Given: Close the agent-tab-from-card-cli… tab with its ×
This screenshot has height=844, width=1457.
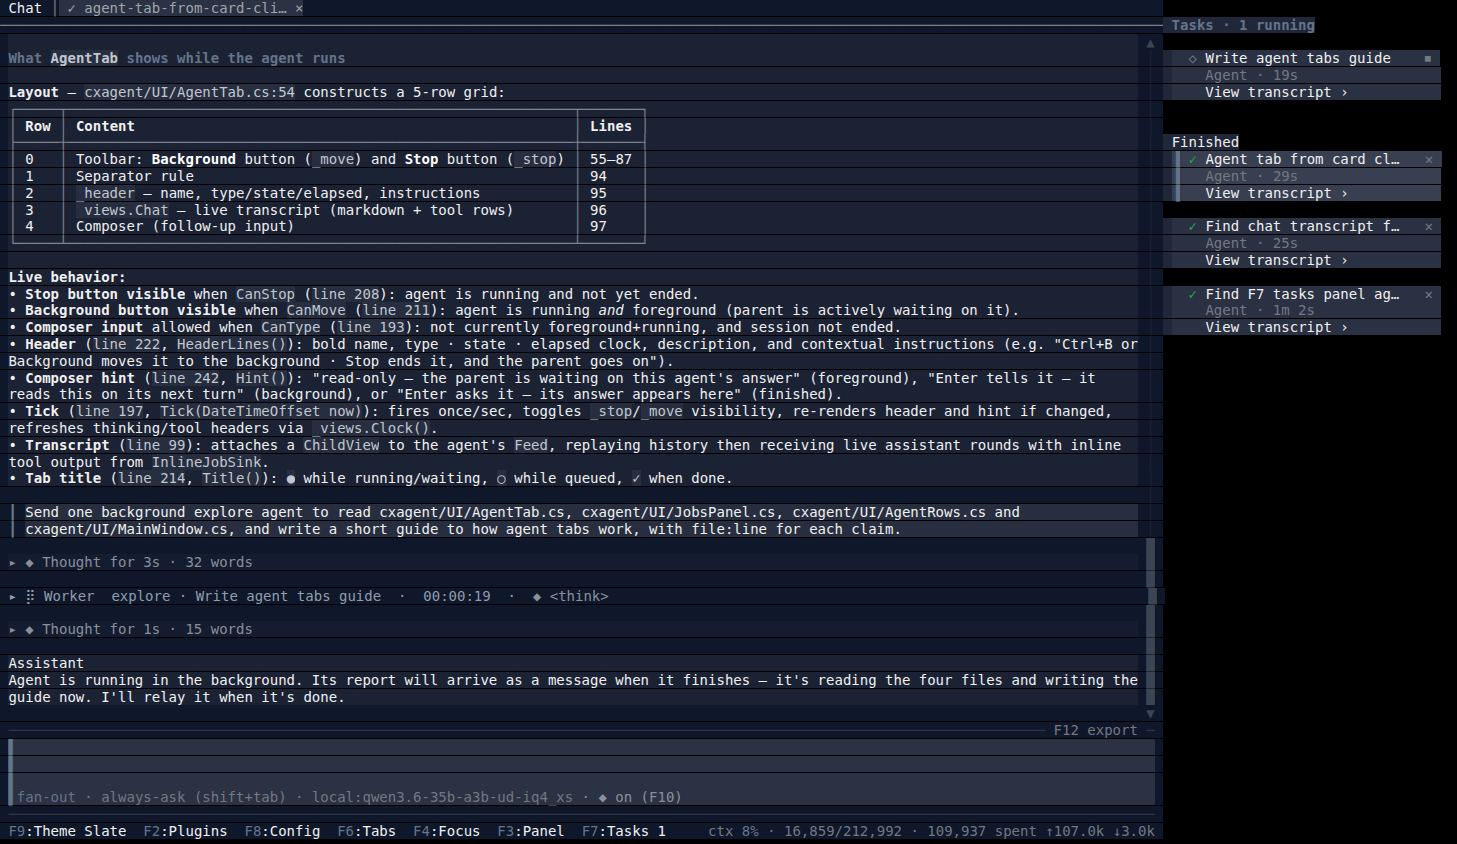Looking at the screenshot, I should coord(298,9).
